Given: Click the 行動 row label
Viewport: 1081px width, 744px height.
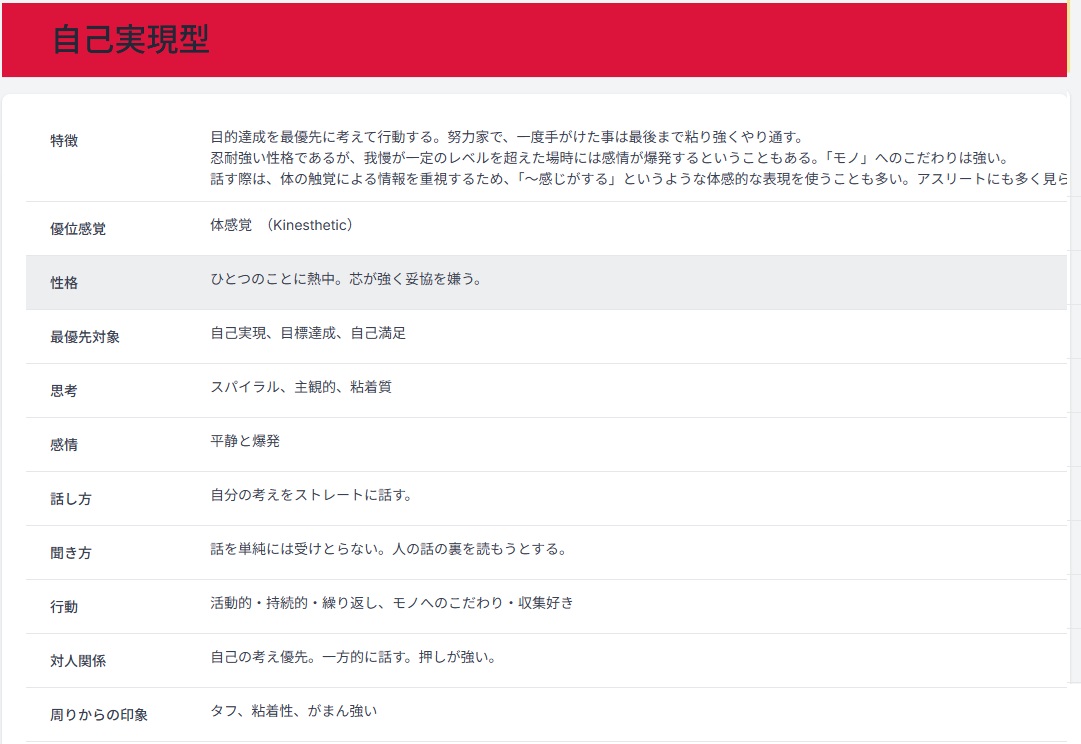Looking at the screenshot, I should pyautogui.click(x=64, y=607).
